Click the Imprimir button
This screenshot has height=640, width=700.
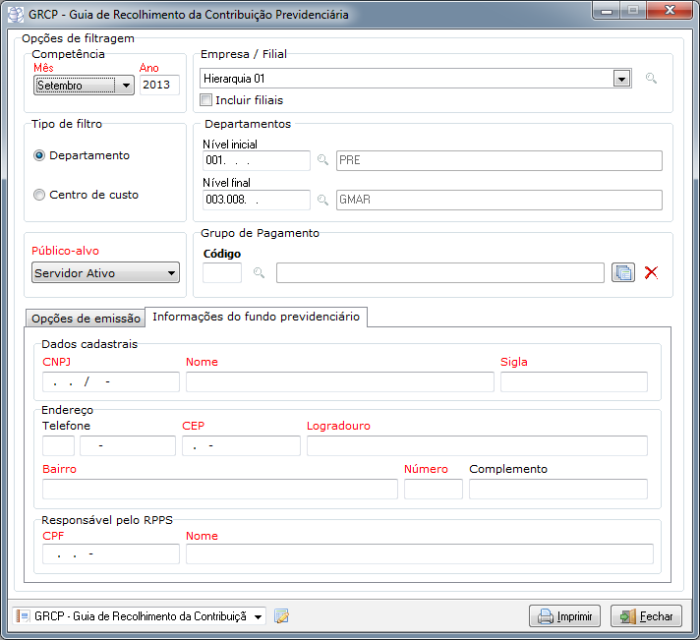(565, 616)
